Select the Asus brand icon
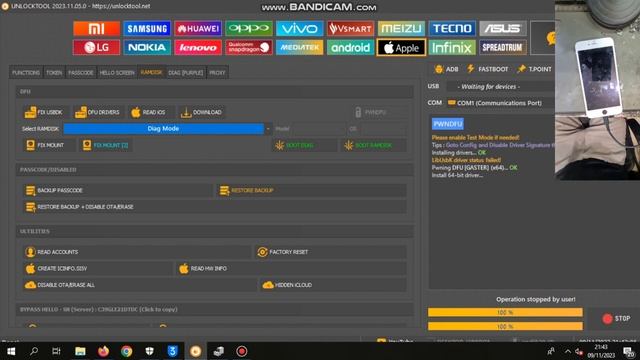640x360 pixels. click(503, 29)
